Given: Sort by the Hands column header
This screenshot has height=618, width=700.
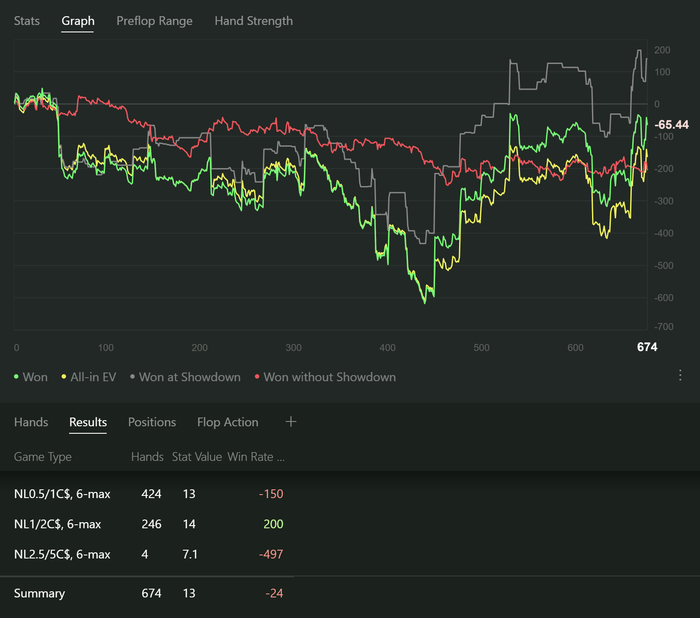Looking at the screenshot, I should coord(148,457).
